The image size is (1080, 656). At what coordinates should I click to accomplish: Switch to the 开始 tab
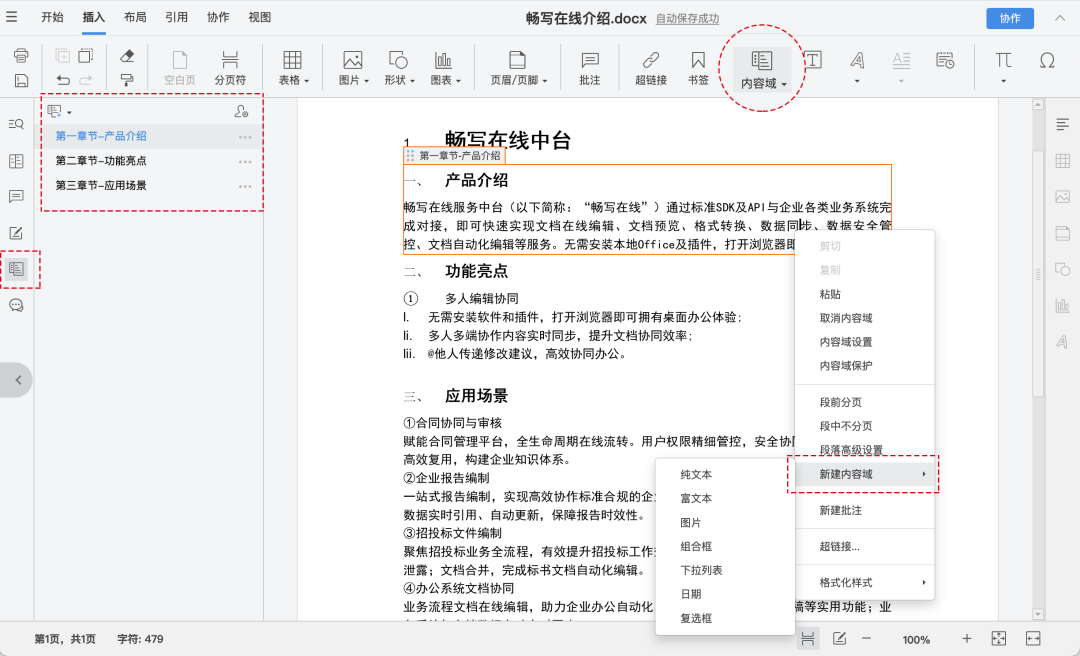pos(52,17)
